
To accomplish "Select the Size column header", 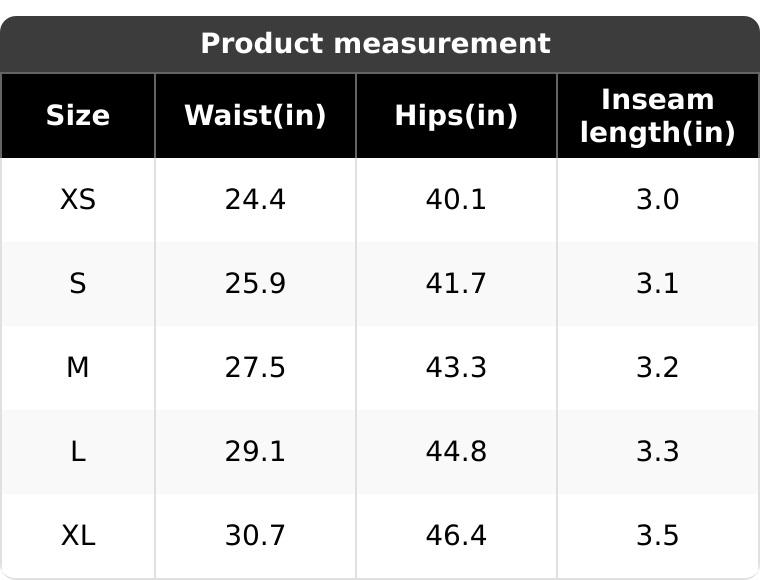I will (x=78, y=116).
